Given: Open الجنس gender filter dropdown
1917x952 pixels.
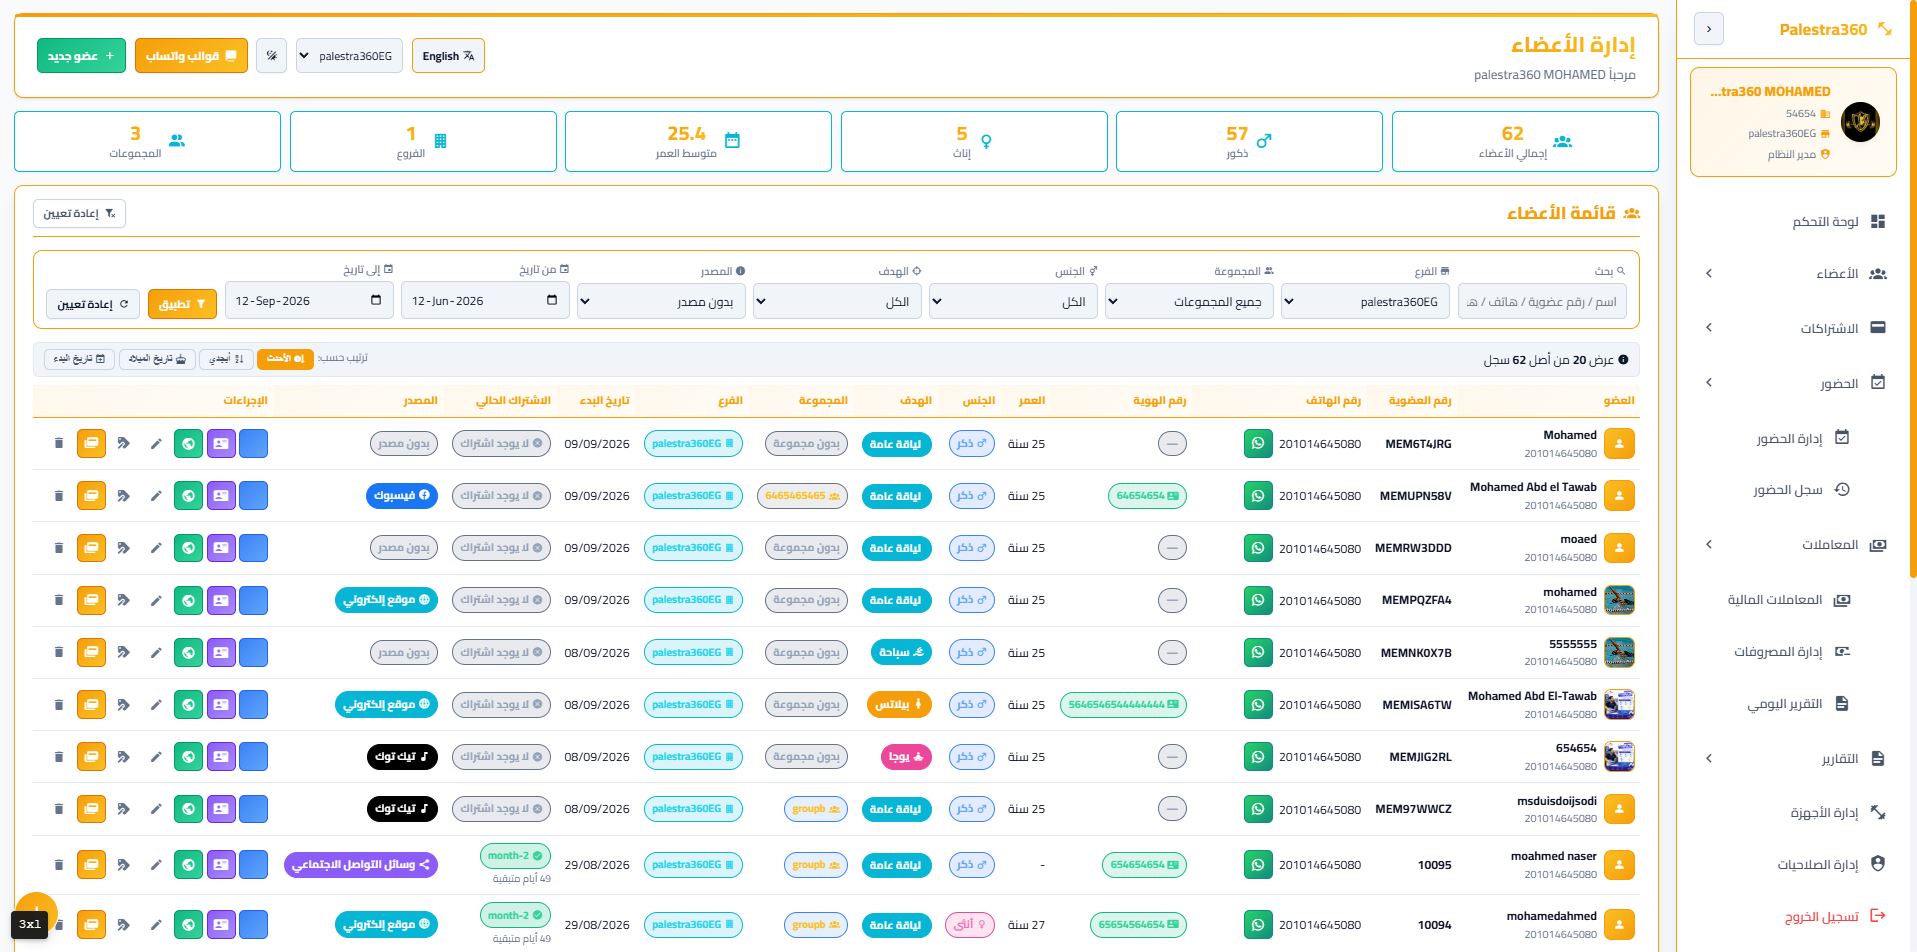Looking at the screenshot, I should tap(1013, 301).
